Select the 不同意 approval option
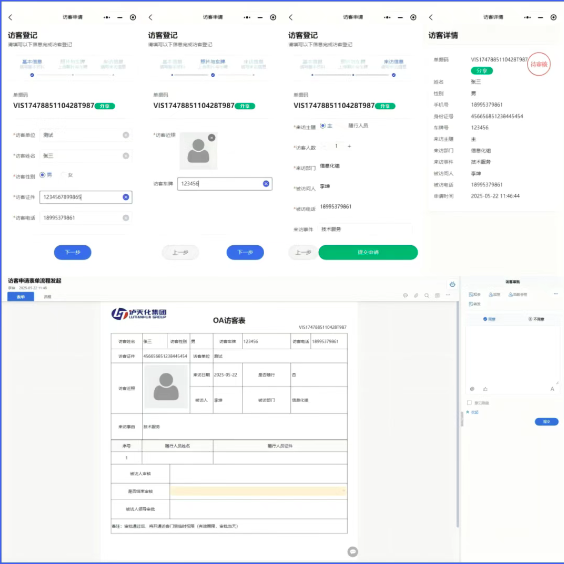The width and height of the screenshot is (564, 564). pyautogui.click(x=536, y=319)
